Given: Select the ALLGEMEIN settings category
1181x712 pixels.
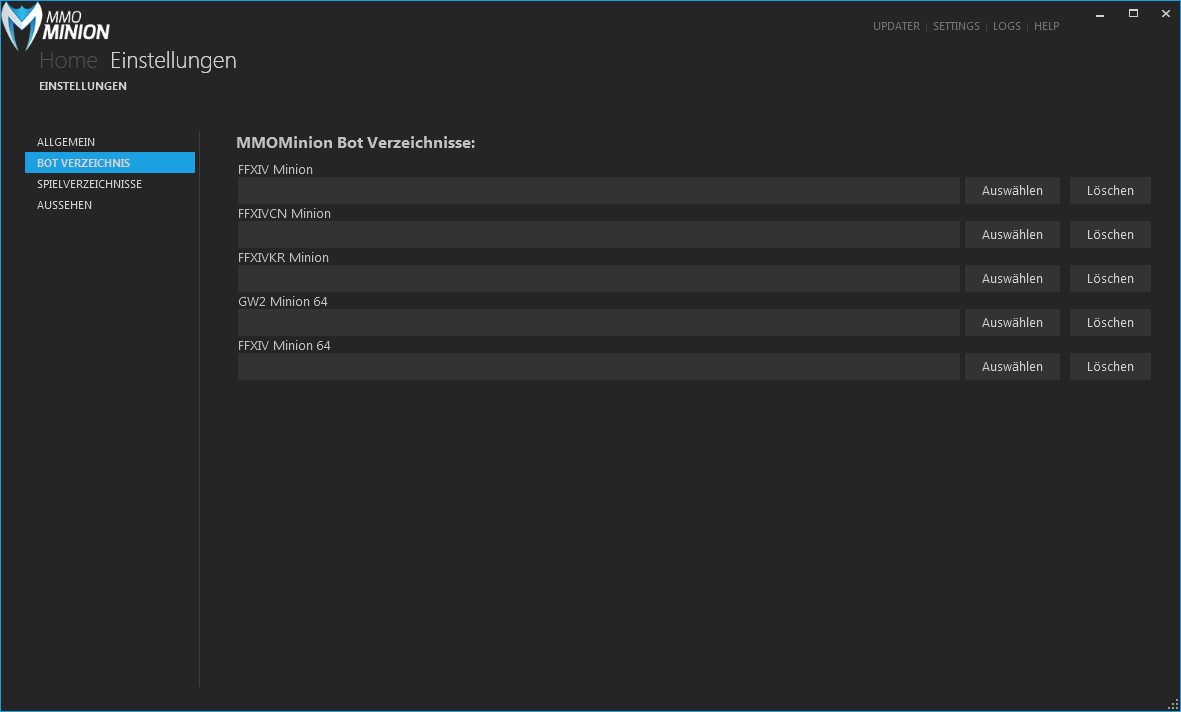Looking at the screenshot, I should (x=66, y=142).
